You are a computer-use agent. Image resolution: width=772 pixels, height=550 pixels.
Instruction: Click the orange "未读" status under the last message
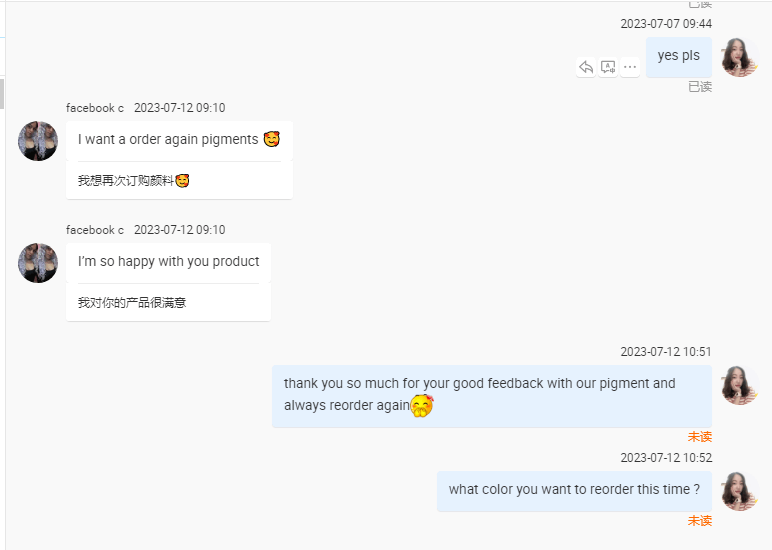[700, 521]
